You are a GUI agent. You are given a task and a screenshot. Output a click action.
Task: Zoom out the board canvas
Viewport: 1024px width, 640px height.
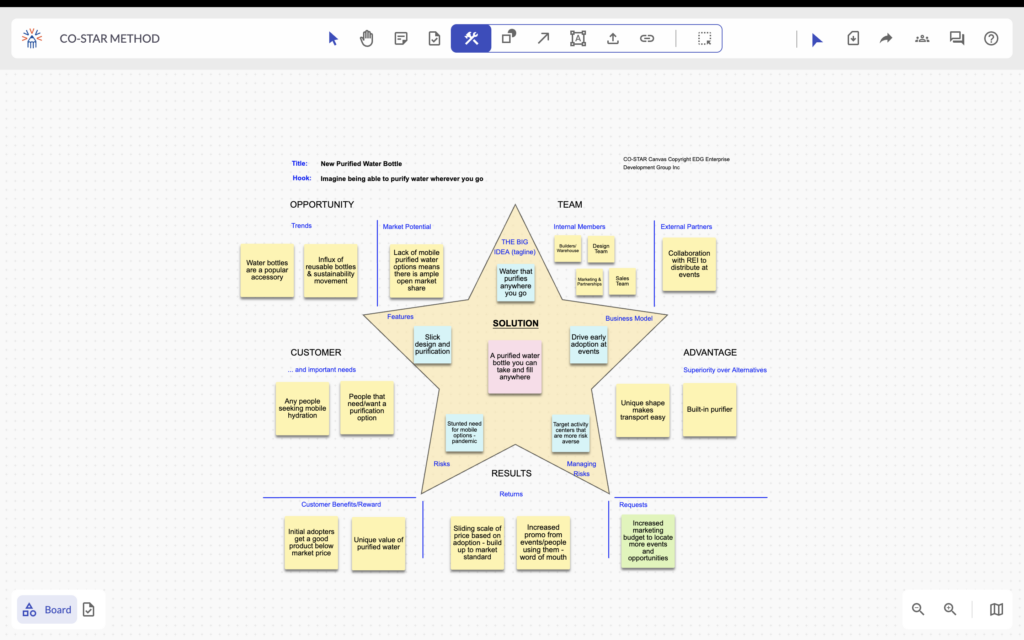[917, 609]
